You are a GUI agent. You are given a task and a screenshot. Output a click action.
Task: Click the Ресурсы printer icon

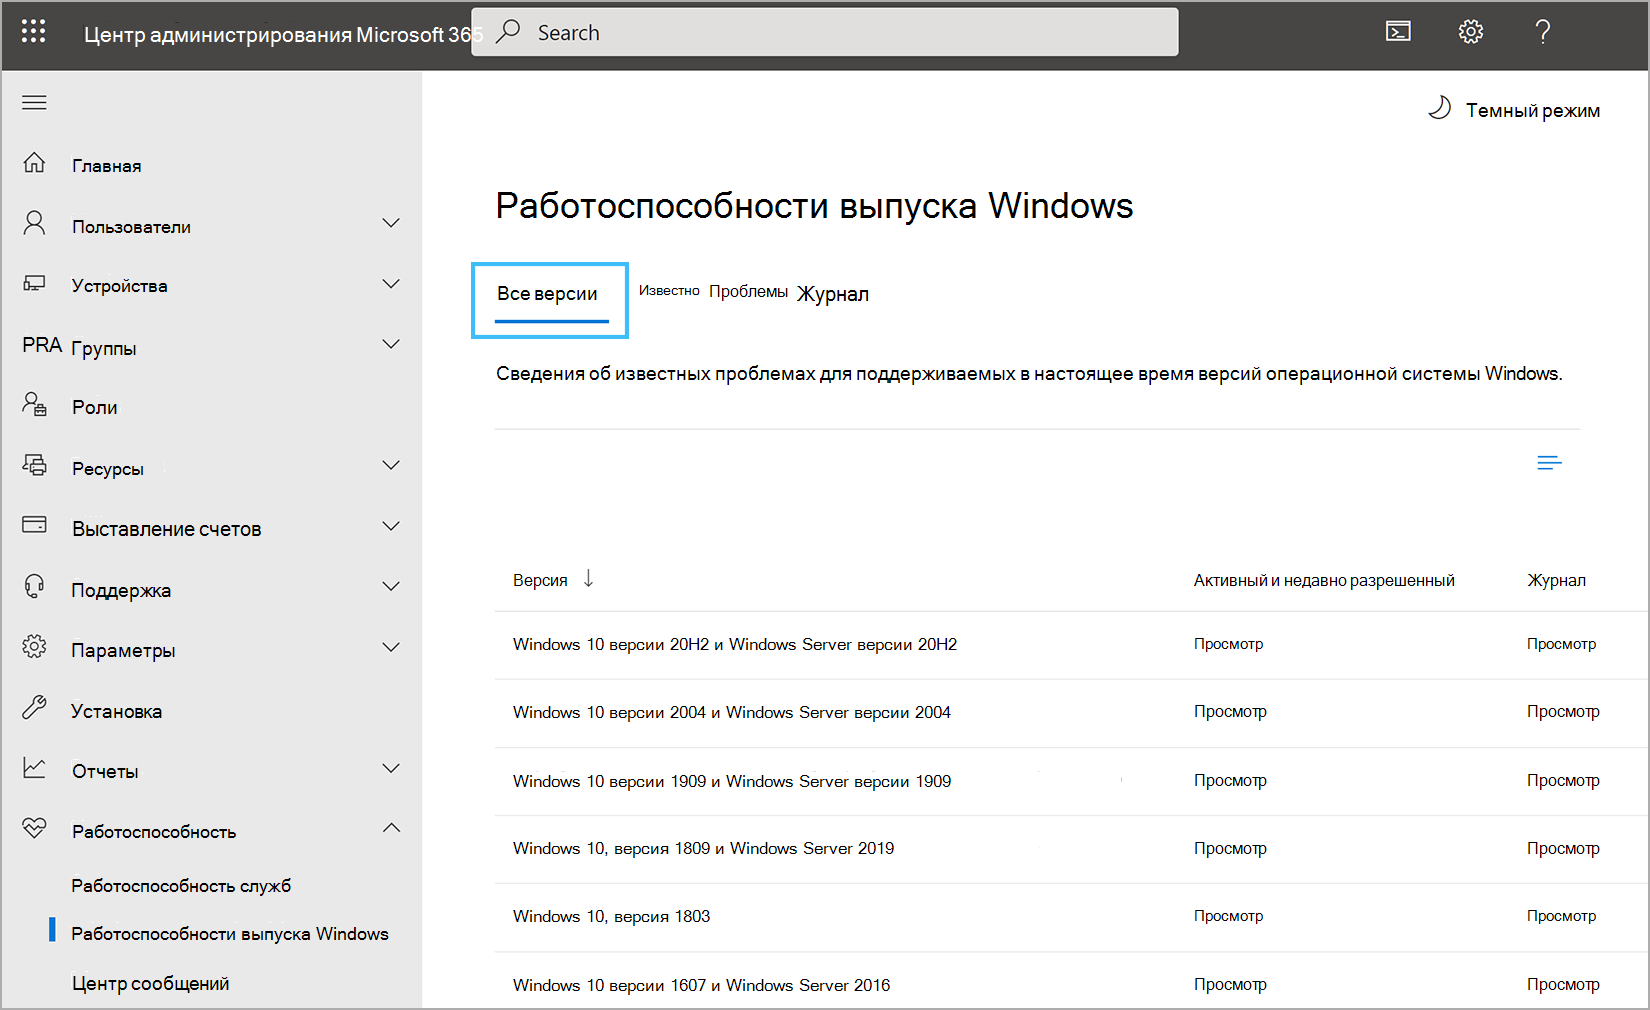(34, 465)
